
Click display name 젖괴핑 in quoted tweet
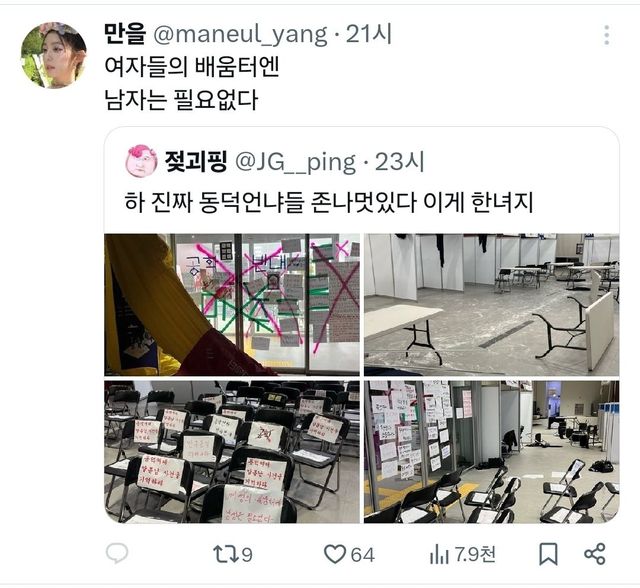[x=196, y=161]
